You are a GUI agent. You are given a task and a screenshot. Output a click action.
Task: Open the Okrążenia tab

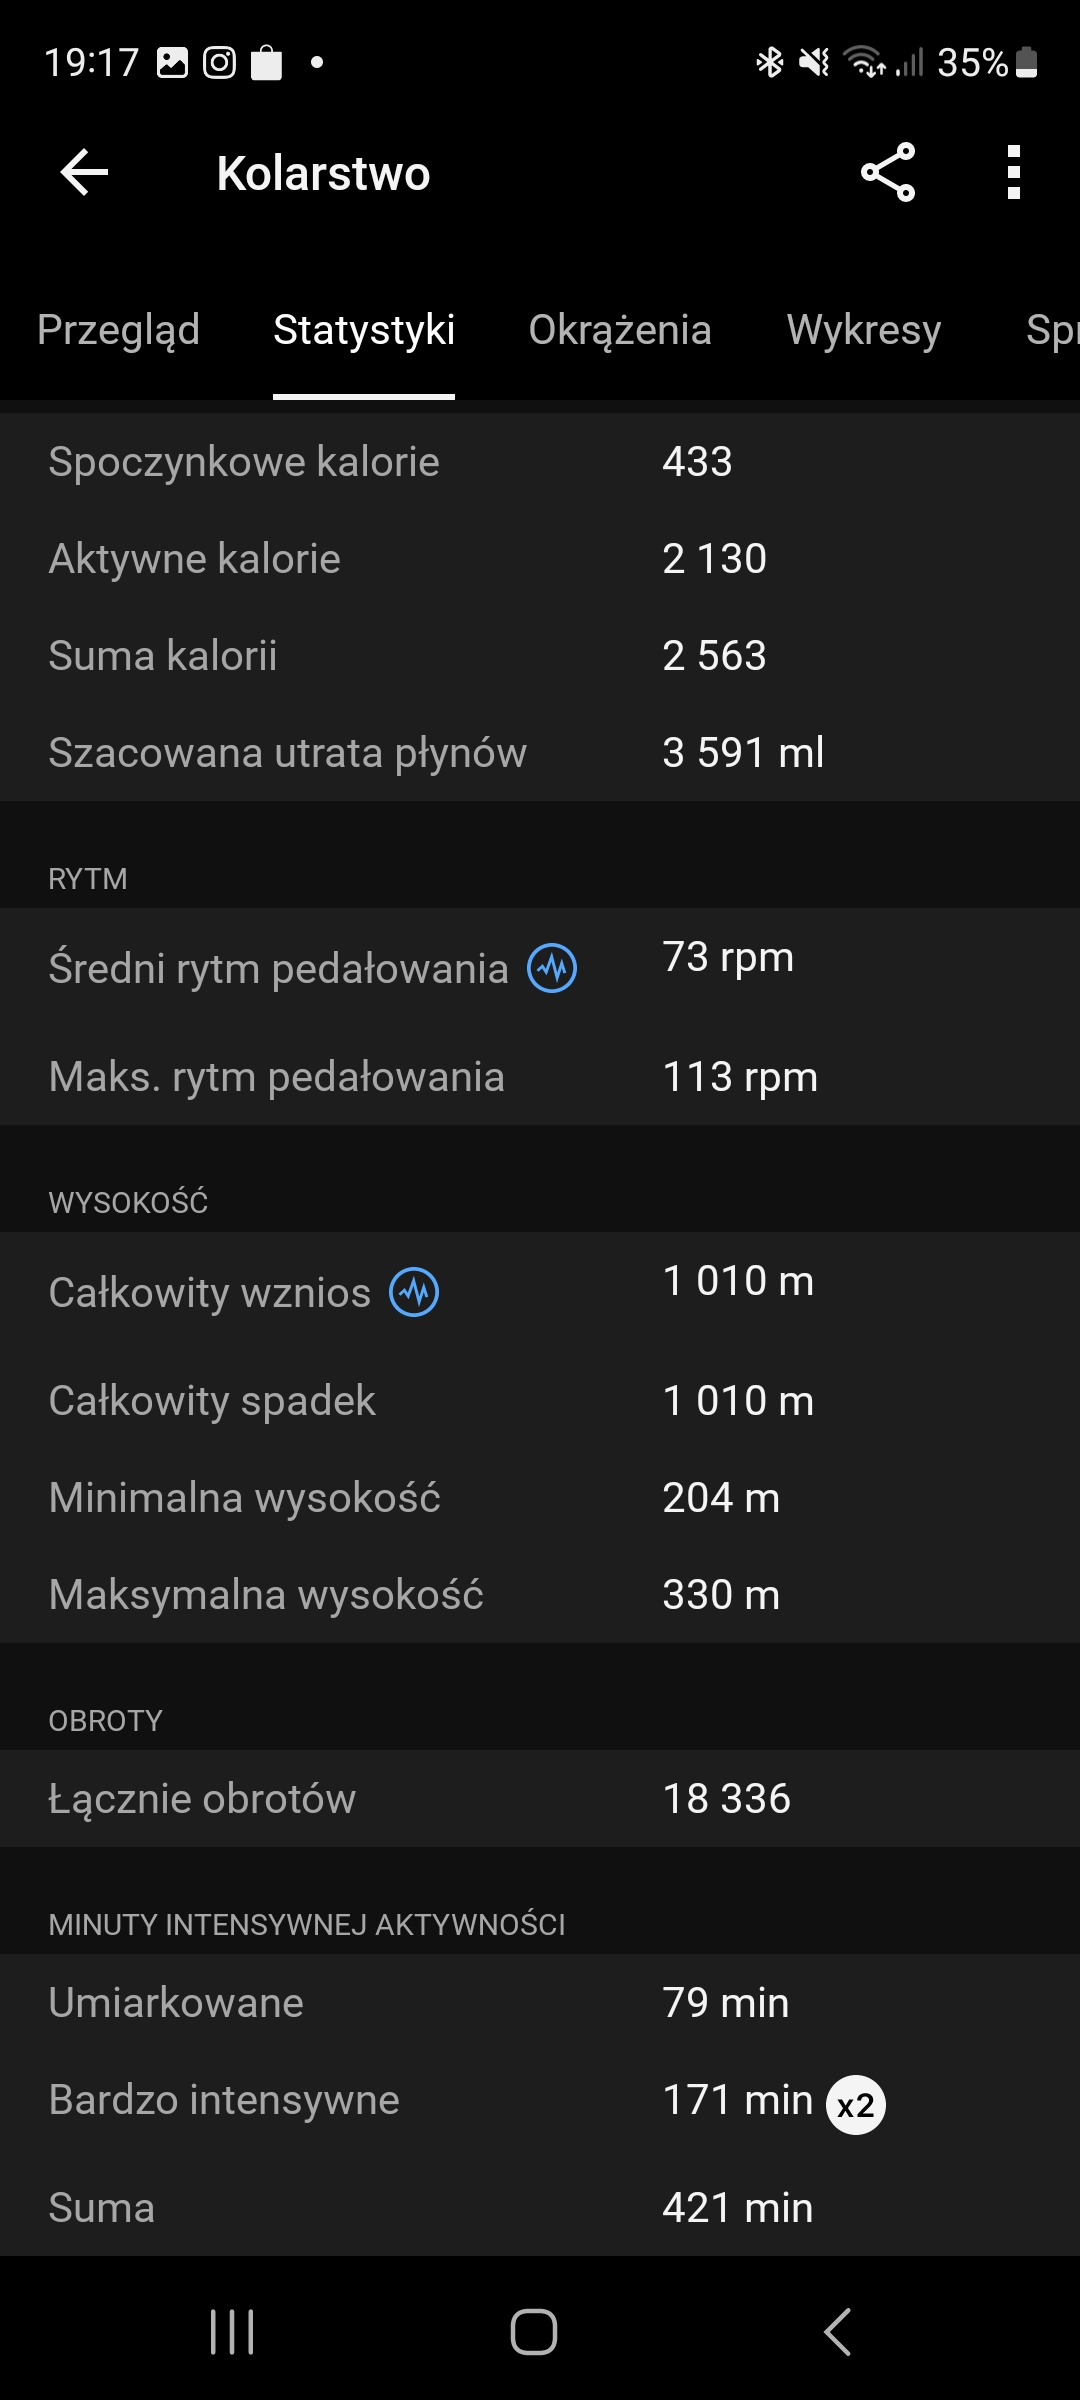(620, 330)
